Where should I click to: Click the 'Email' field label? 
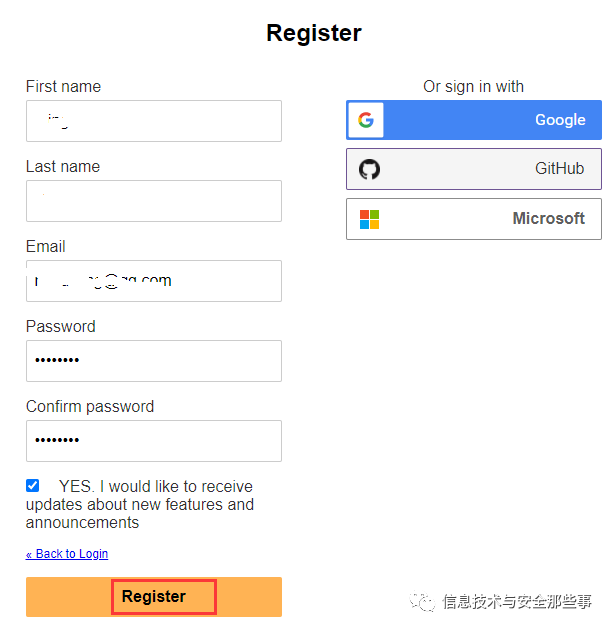46,247
